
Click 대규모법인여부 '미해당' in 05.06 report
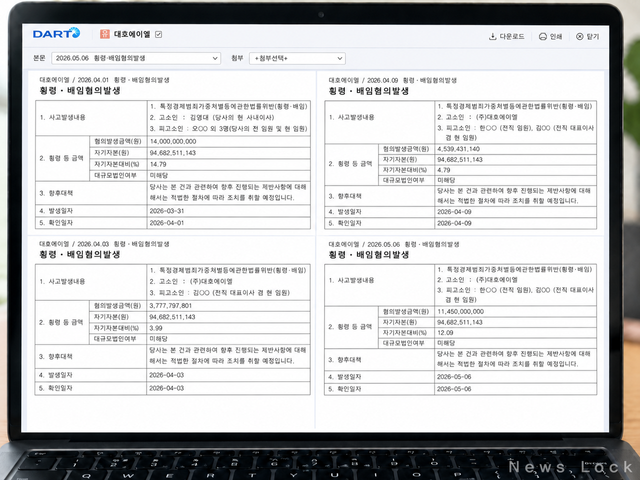point(446,343)
